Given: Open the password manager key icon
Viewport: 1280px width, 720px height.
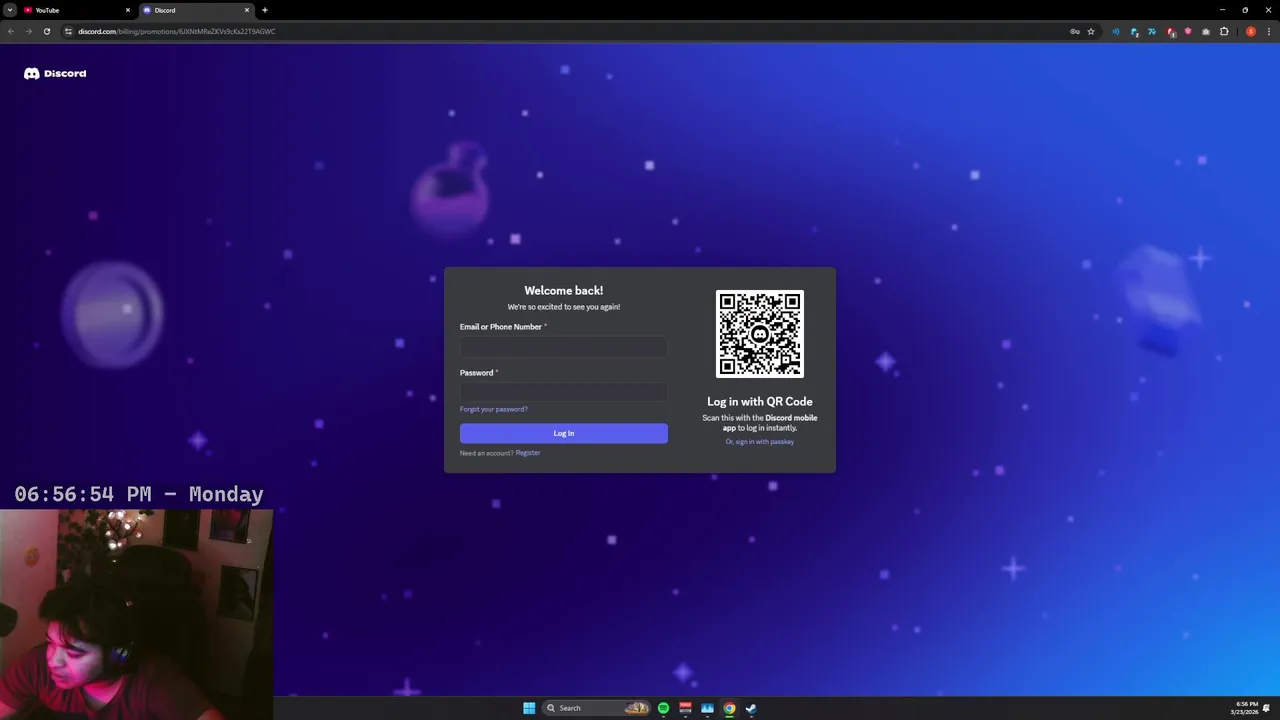Looking at the screenshot, I should (x=1075, y=31).
